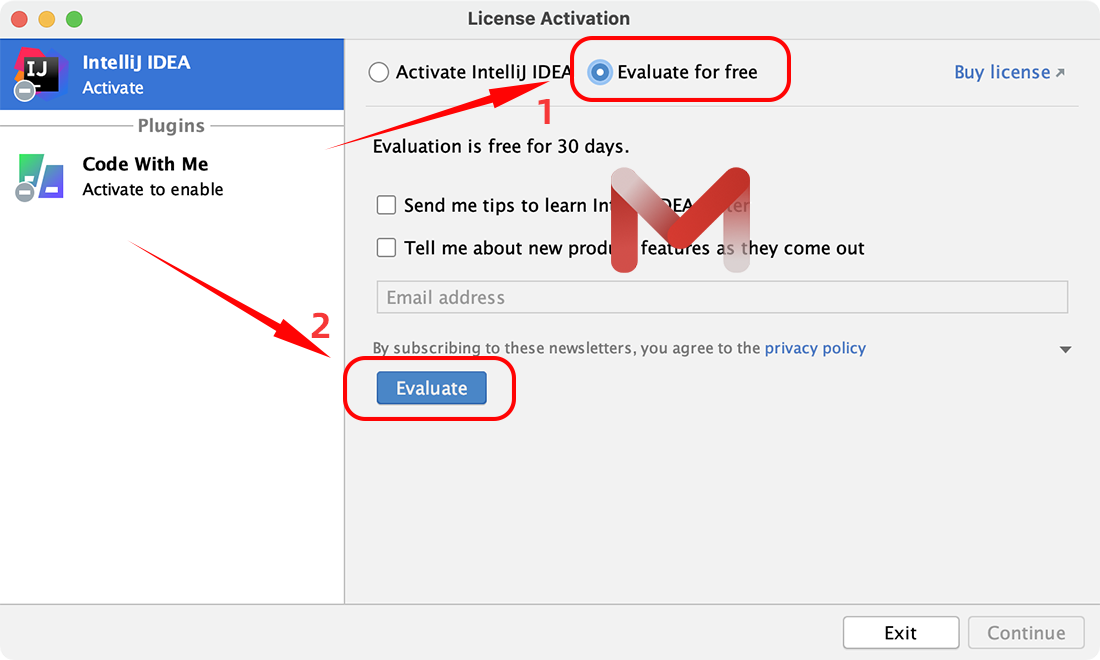1100x660 pixels.
Task: Click the red M watermark logo
Action: [x=680, y=220]
